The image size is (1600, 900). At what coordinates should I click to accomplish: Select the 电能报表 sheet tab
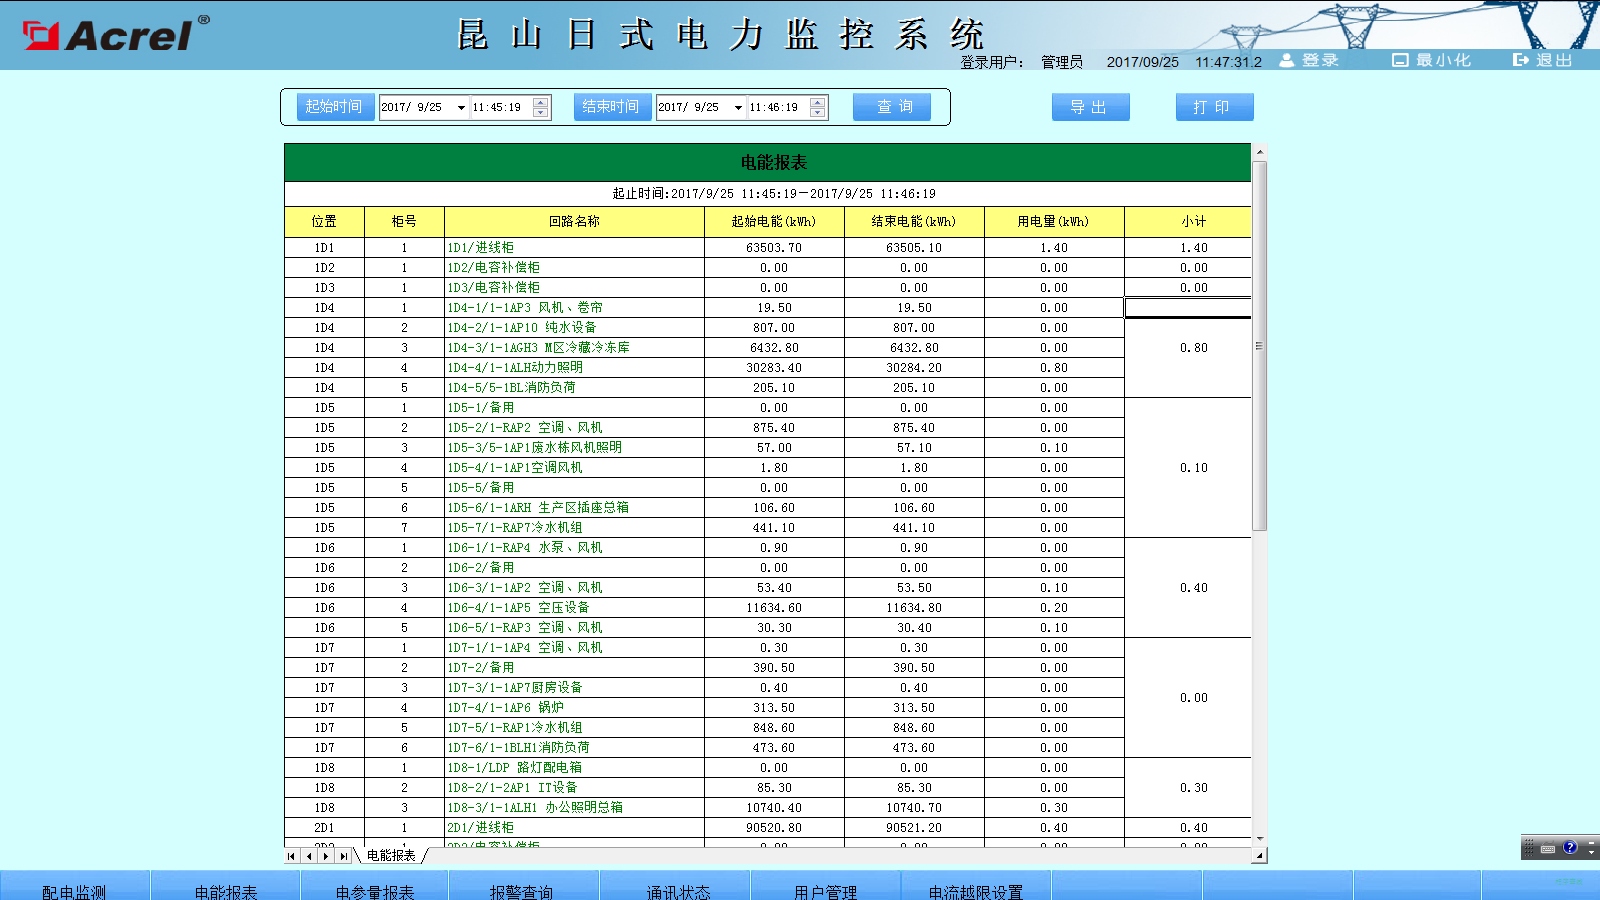(391, 856)
